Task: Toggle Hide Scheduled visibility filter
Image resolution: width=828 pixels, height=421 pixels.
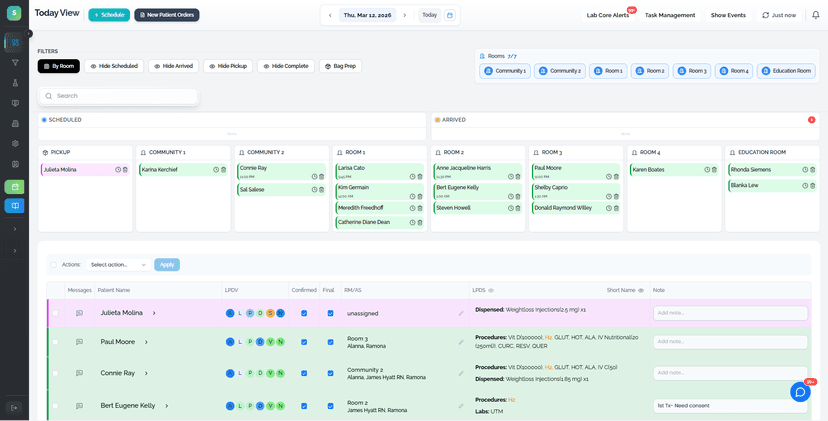Action: (x=114, y=66)
